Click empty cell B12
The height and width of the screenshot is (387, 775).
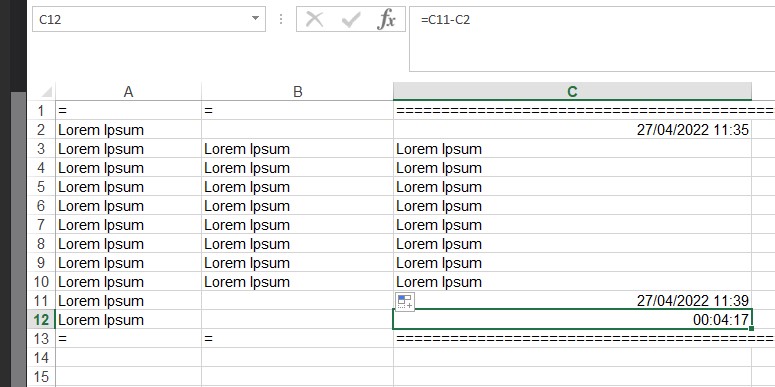tap(298, 320)
